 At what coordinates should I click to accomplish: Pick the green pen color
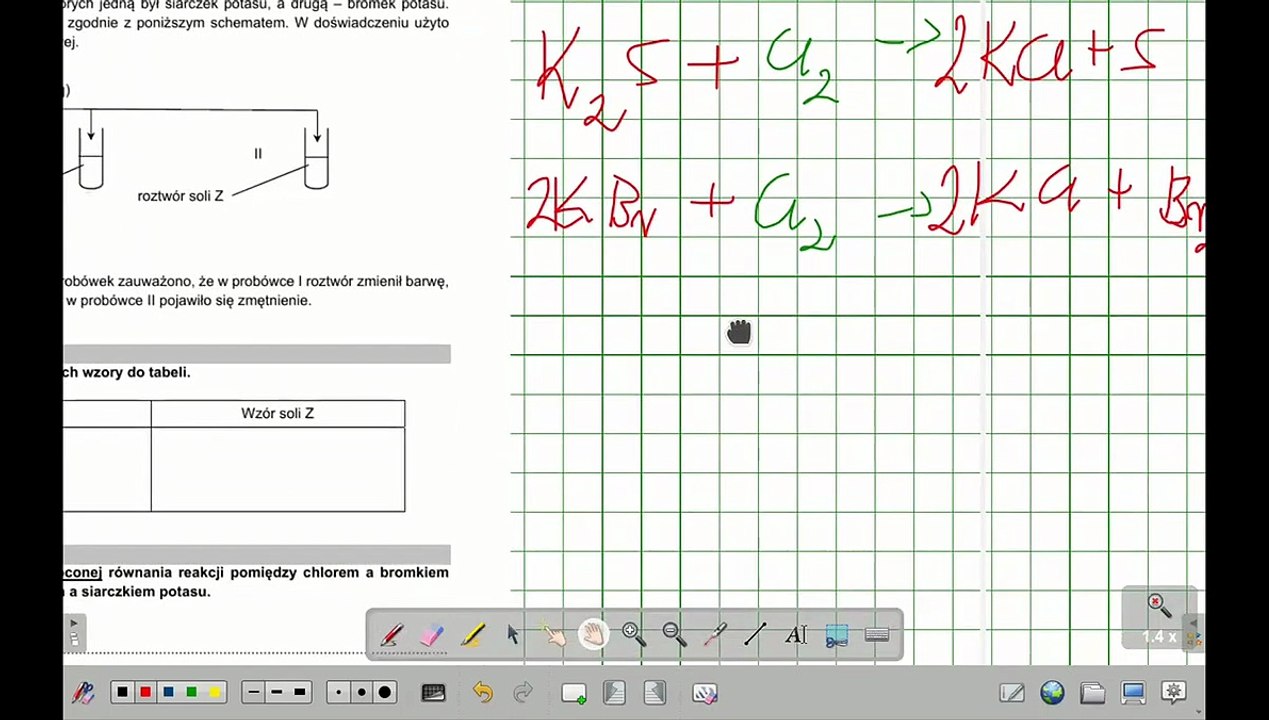pyautogui.click(x=191, y=692)
